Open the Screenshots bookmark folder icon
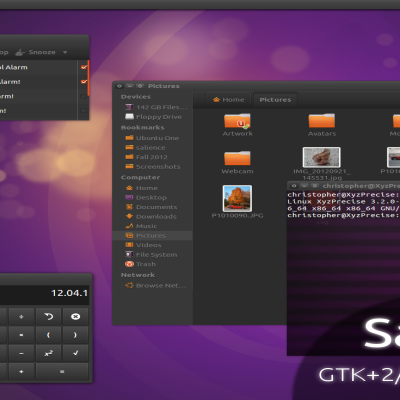The image size is (400, 400). point(129,166)
